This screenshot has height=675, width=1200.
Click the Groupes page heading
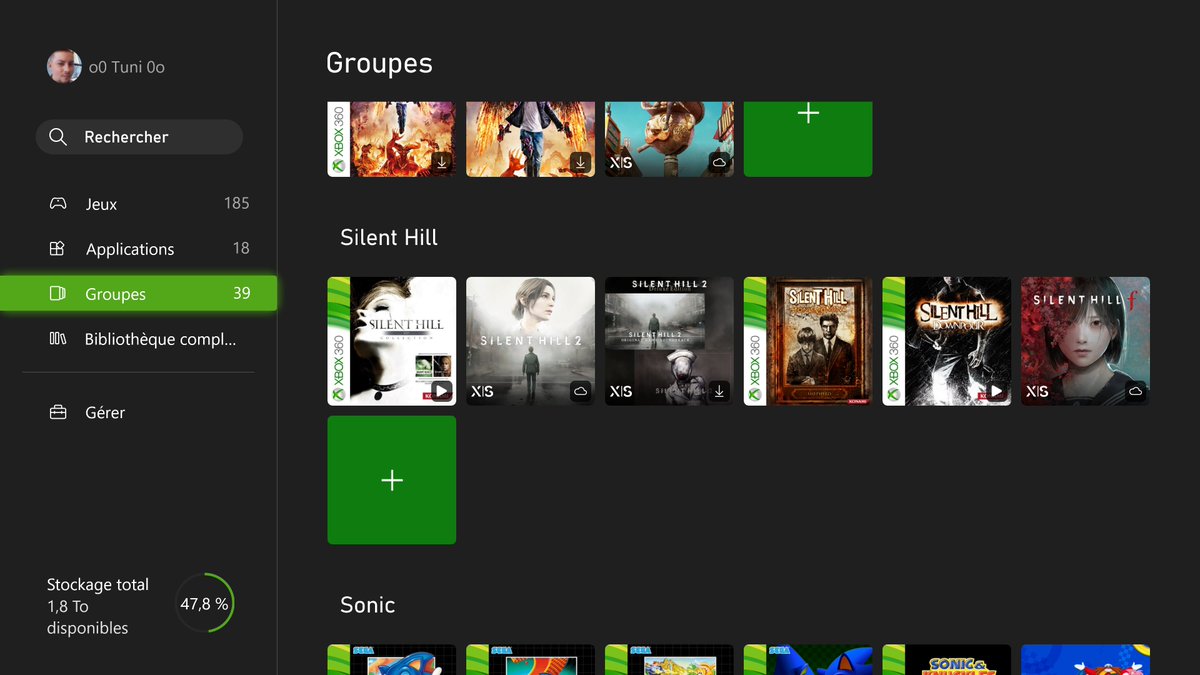(379, 63)
